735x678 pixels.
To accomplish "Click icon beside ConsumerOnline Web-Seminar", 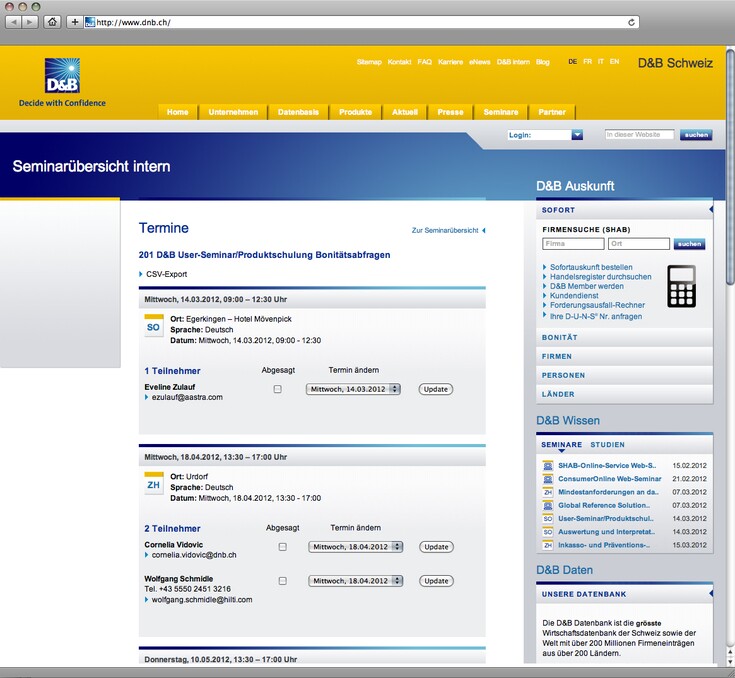I will 548,479.
